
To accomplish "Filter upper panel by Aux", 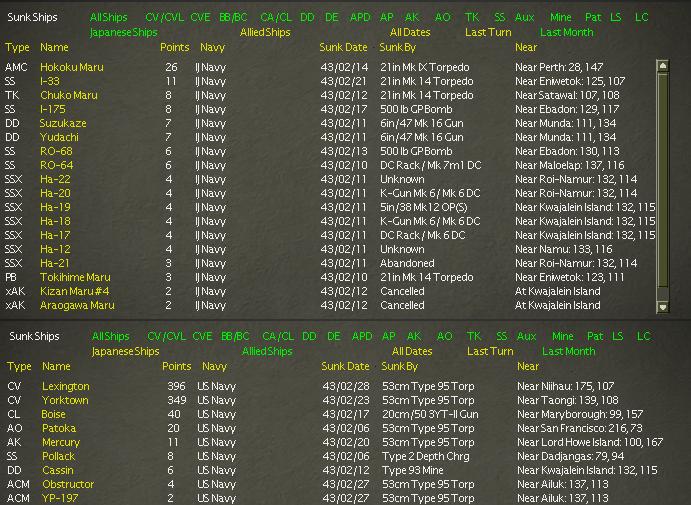I will (x=524, y=17).
